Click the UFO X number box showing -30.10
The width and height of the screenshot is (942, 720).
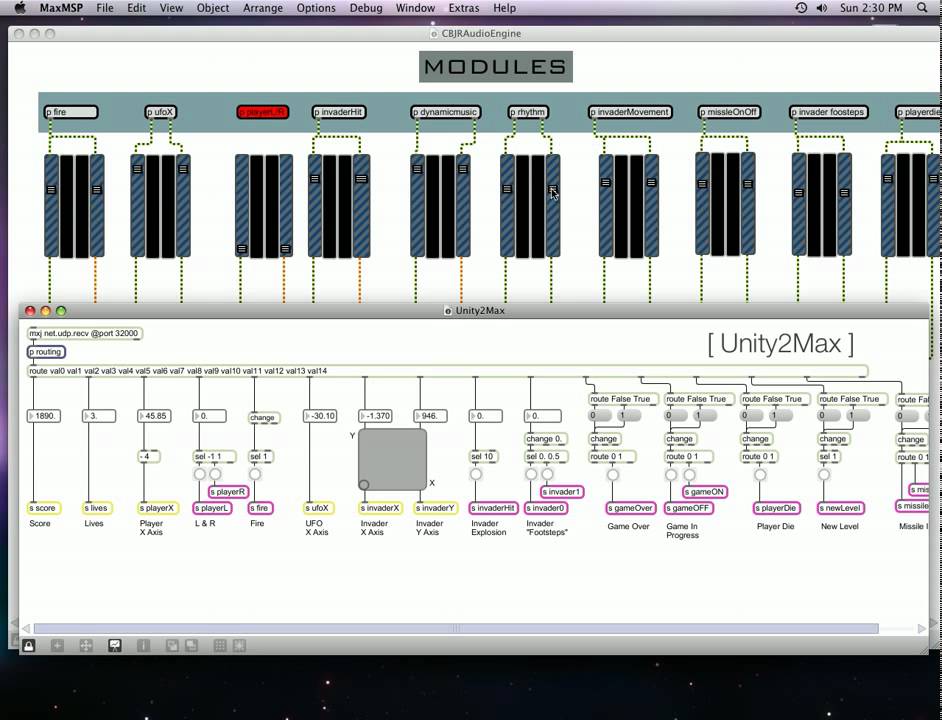(x=320, y=416)
